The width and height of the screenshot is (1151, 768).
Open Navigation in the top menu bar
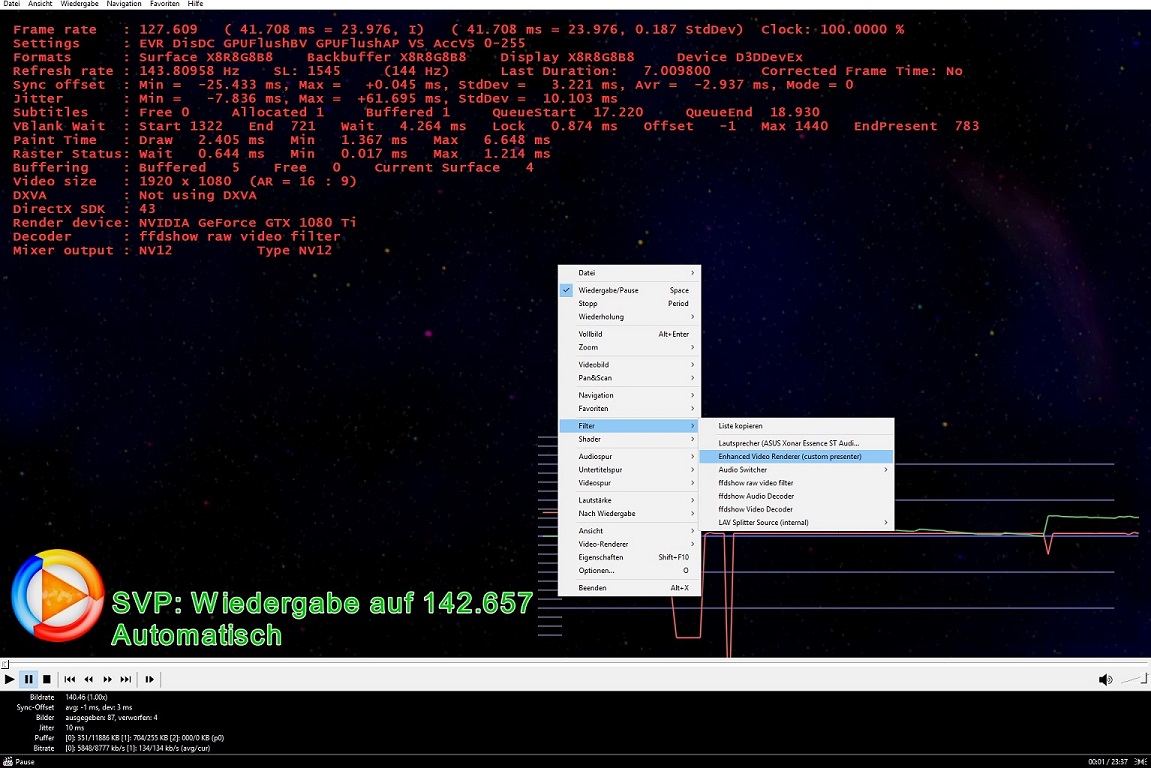click(124, 4)
